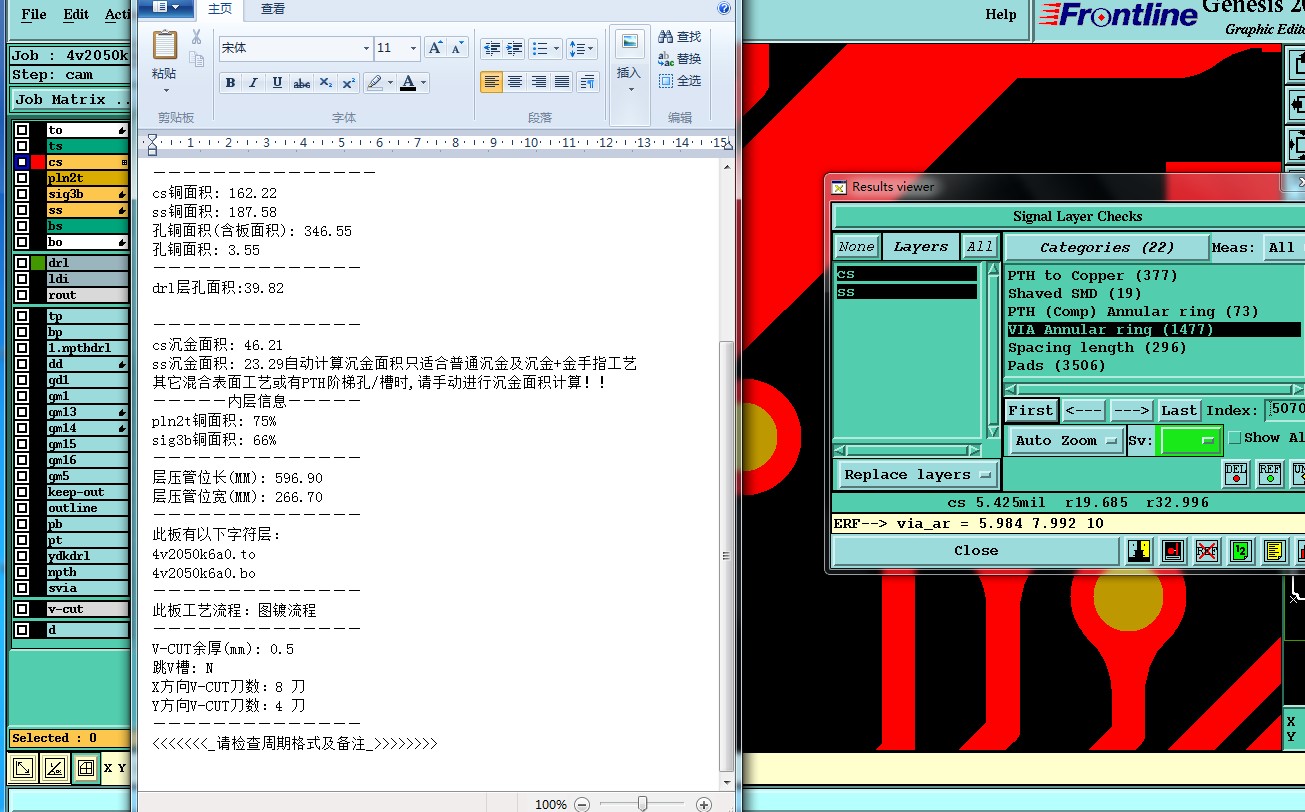The height and width of the screenshot is (812, 1305).
Task: Click the crossed-out REF icon
Action: [1207, 551]
